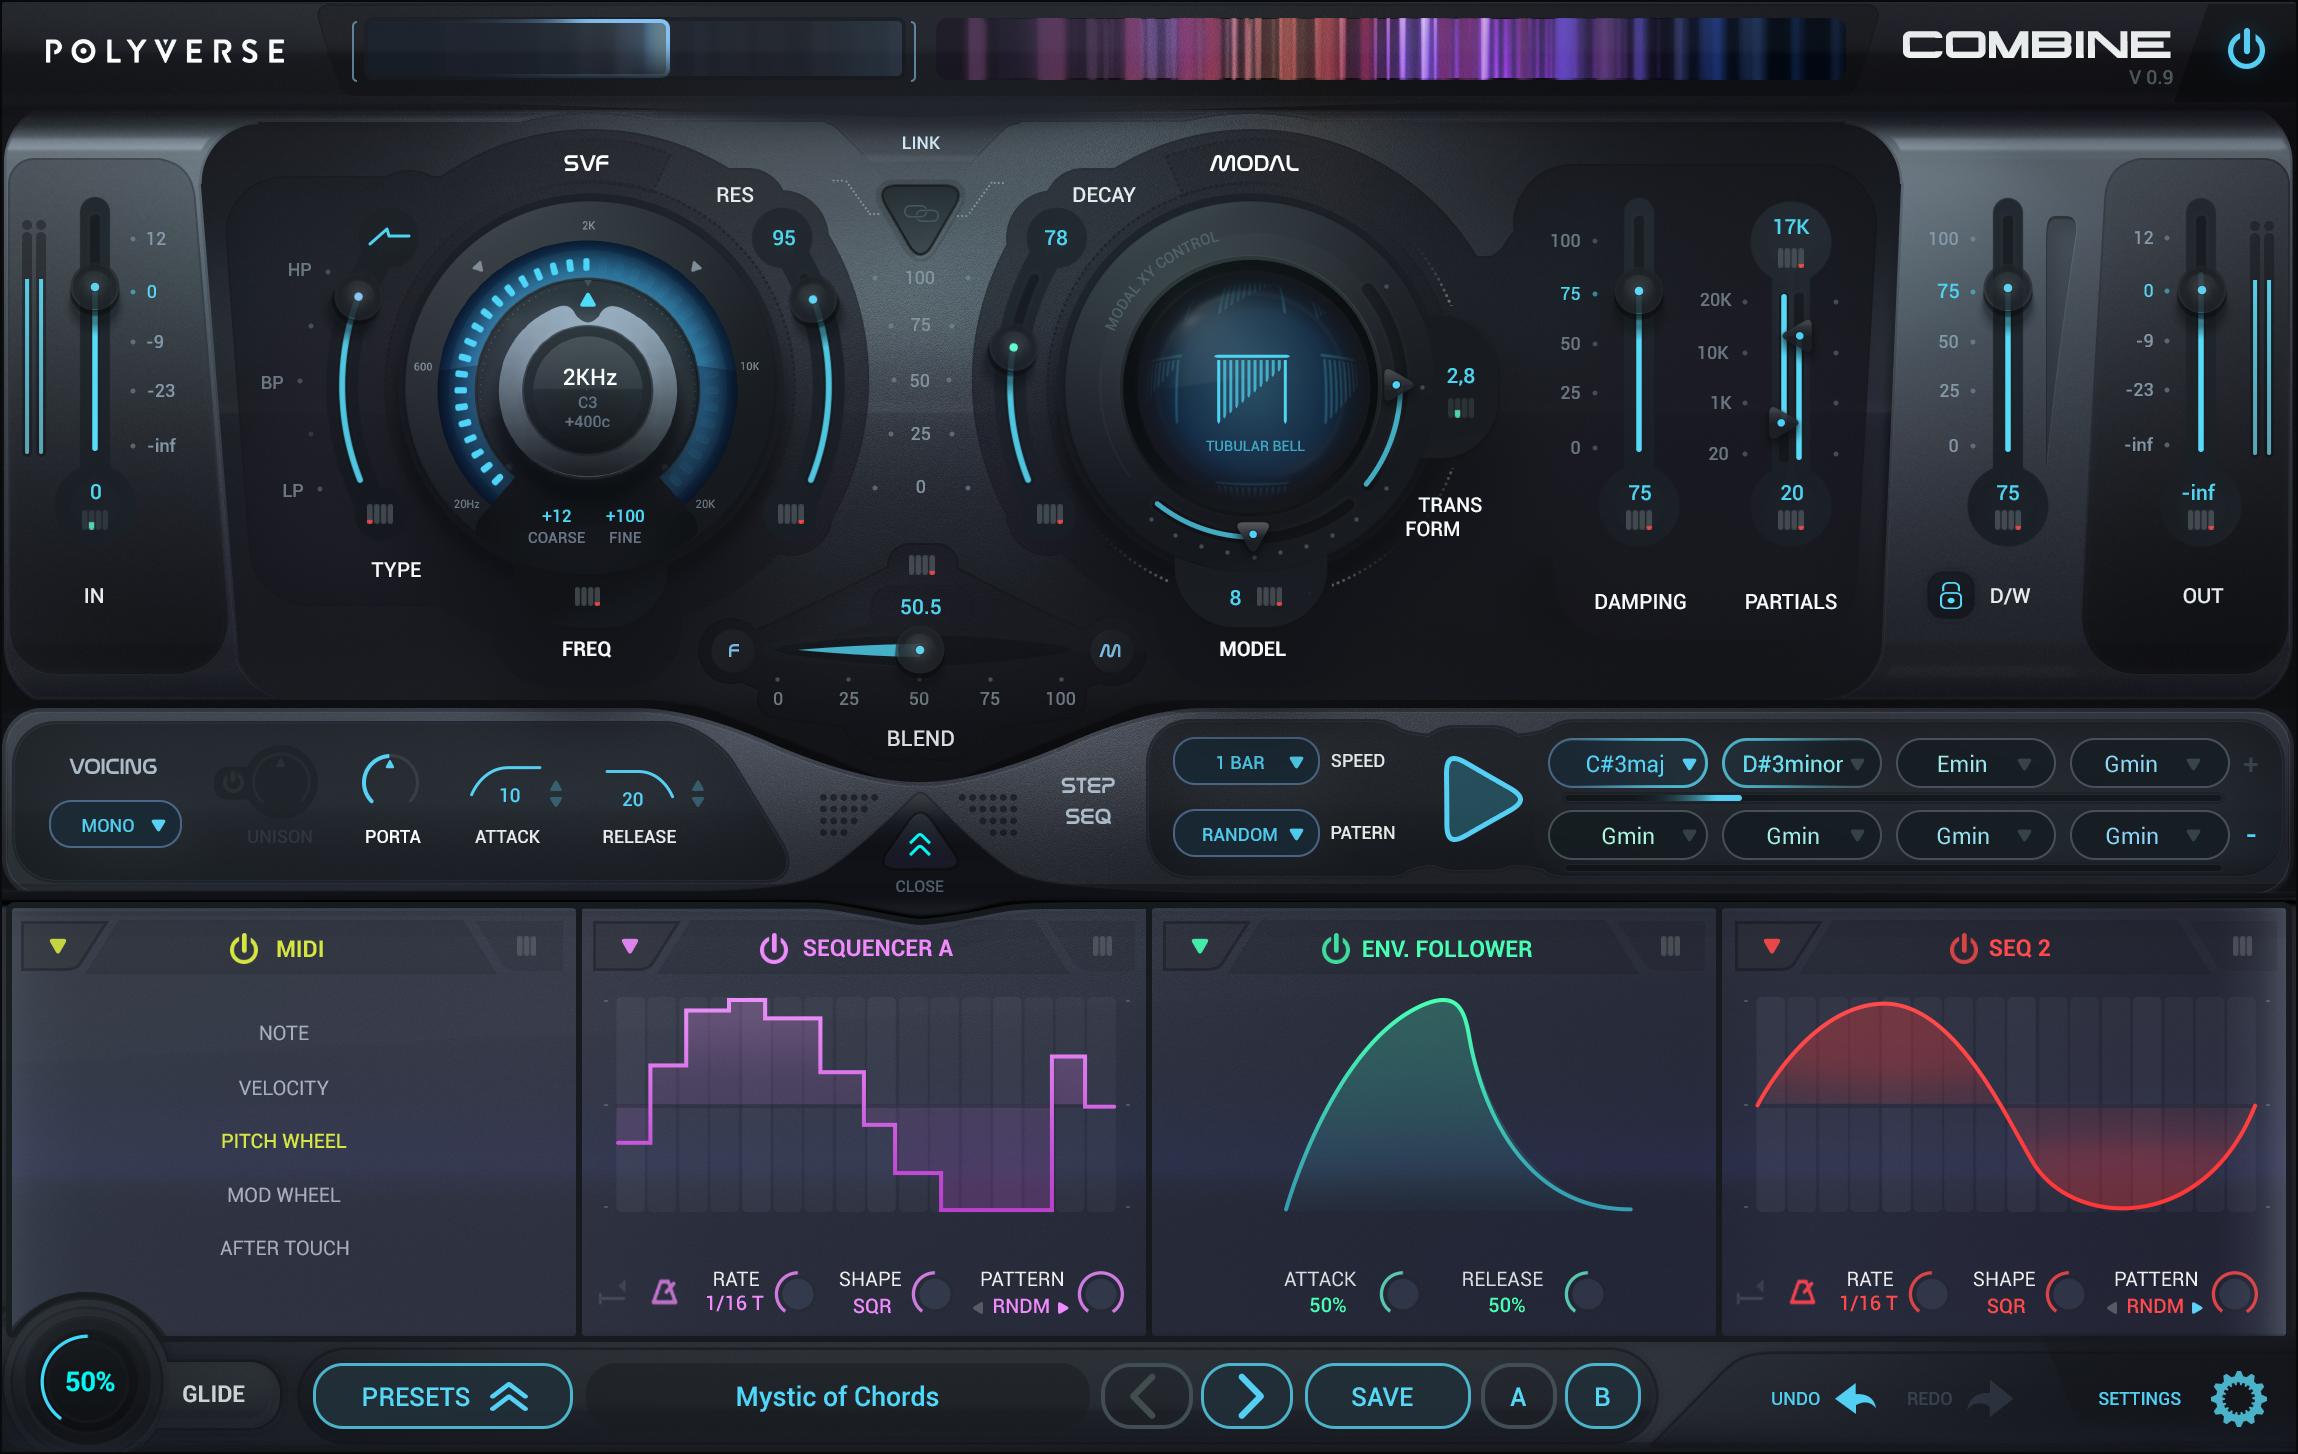Toggle the Combine plugin power button

pyautogui.click(x=2246, y=49)
